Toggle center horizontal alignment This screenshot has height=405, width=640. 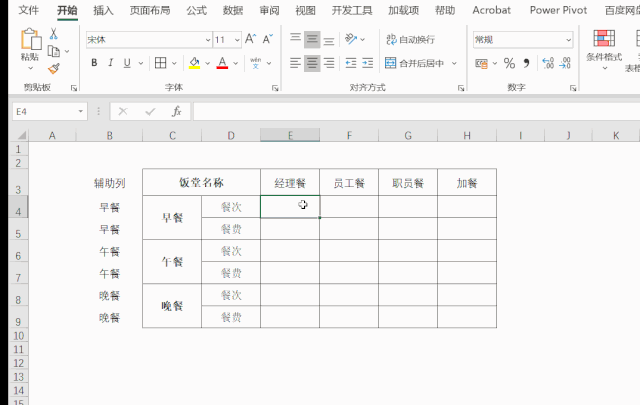312,63
